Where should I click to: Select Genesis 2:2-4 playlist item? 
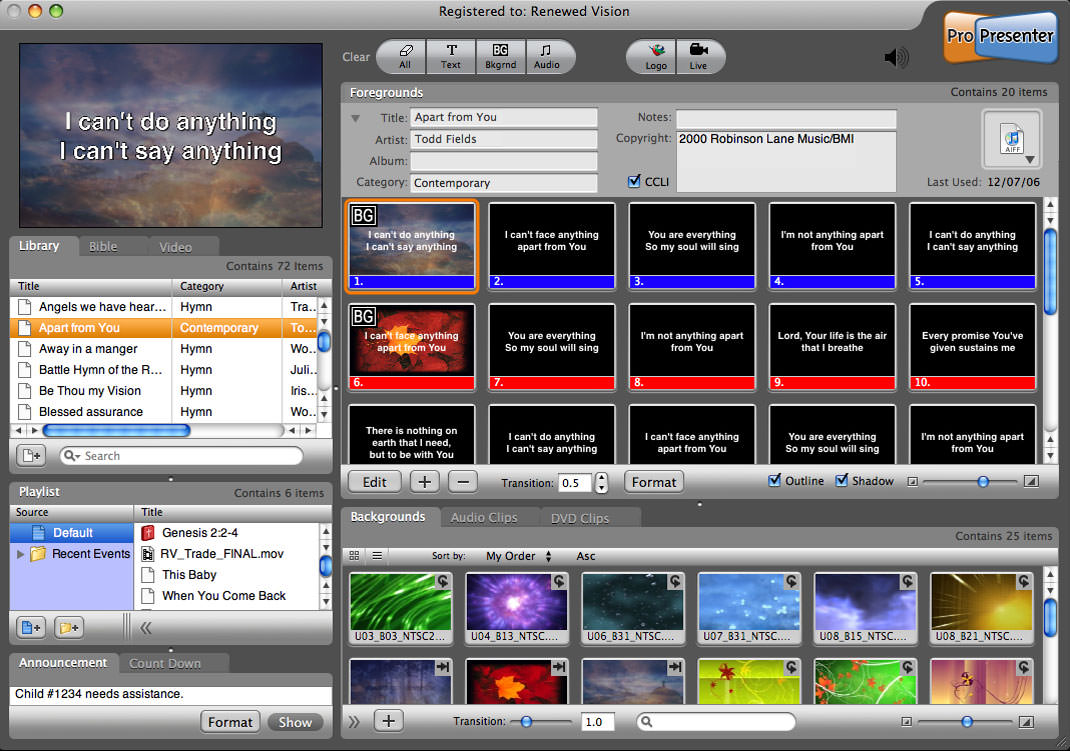227,533
